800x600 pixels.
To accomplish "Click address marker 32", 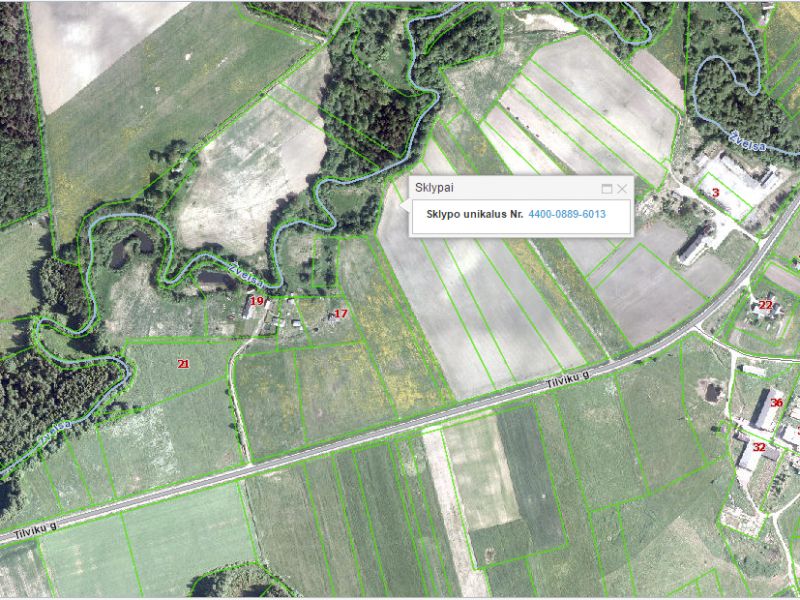I will [x=759, y=447].
